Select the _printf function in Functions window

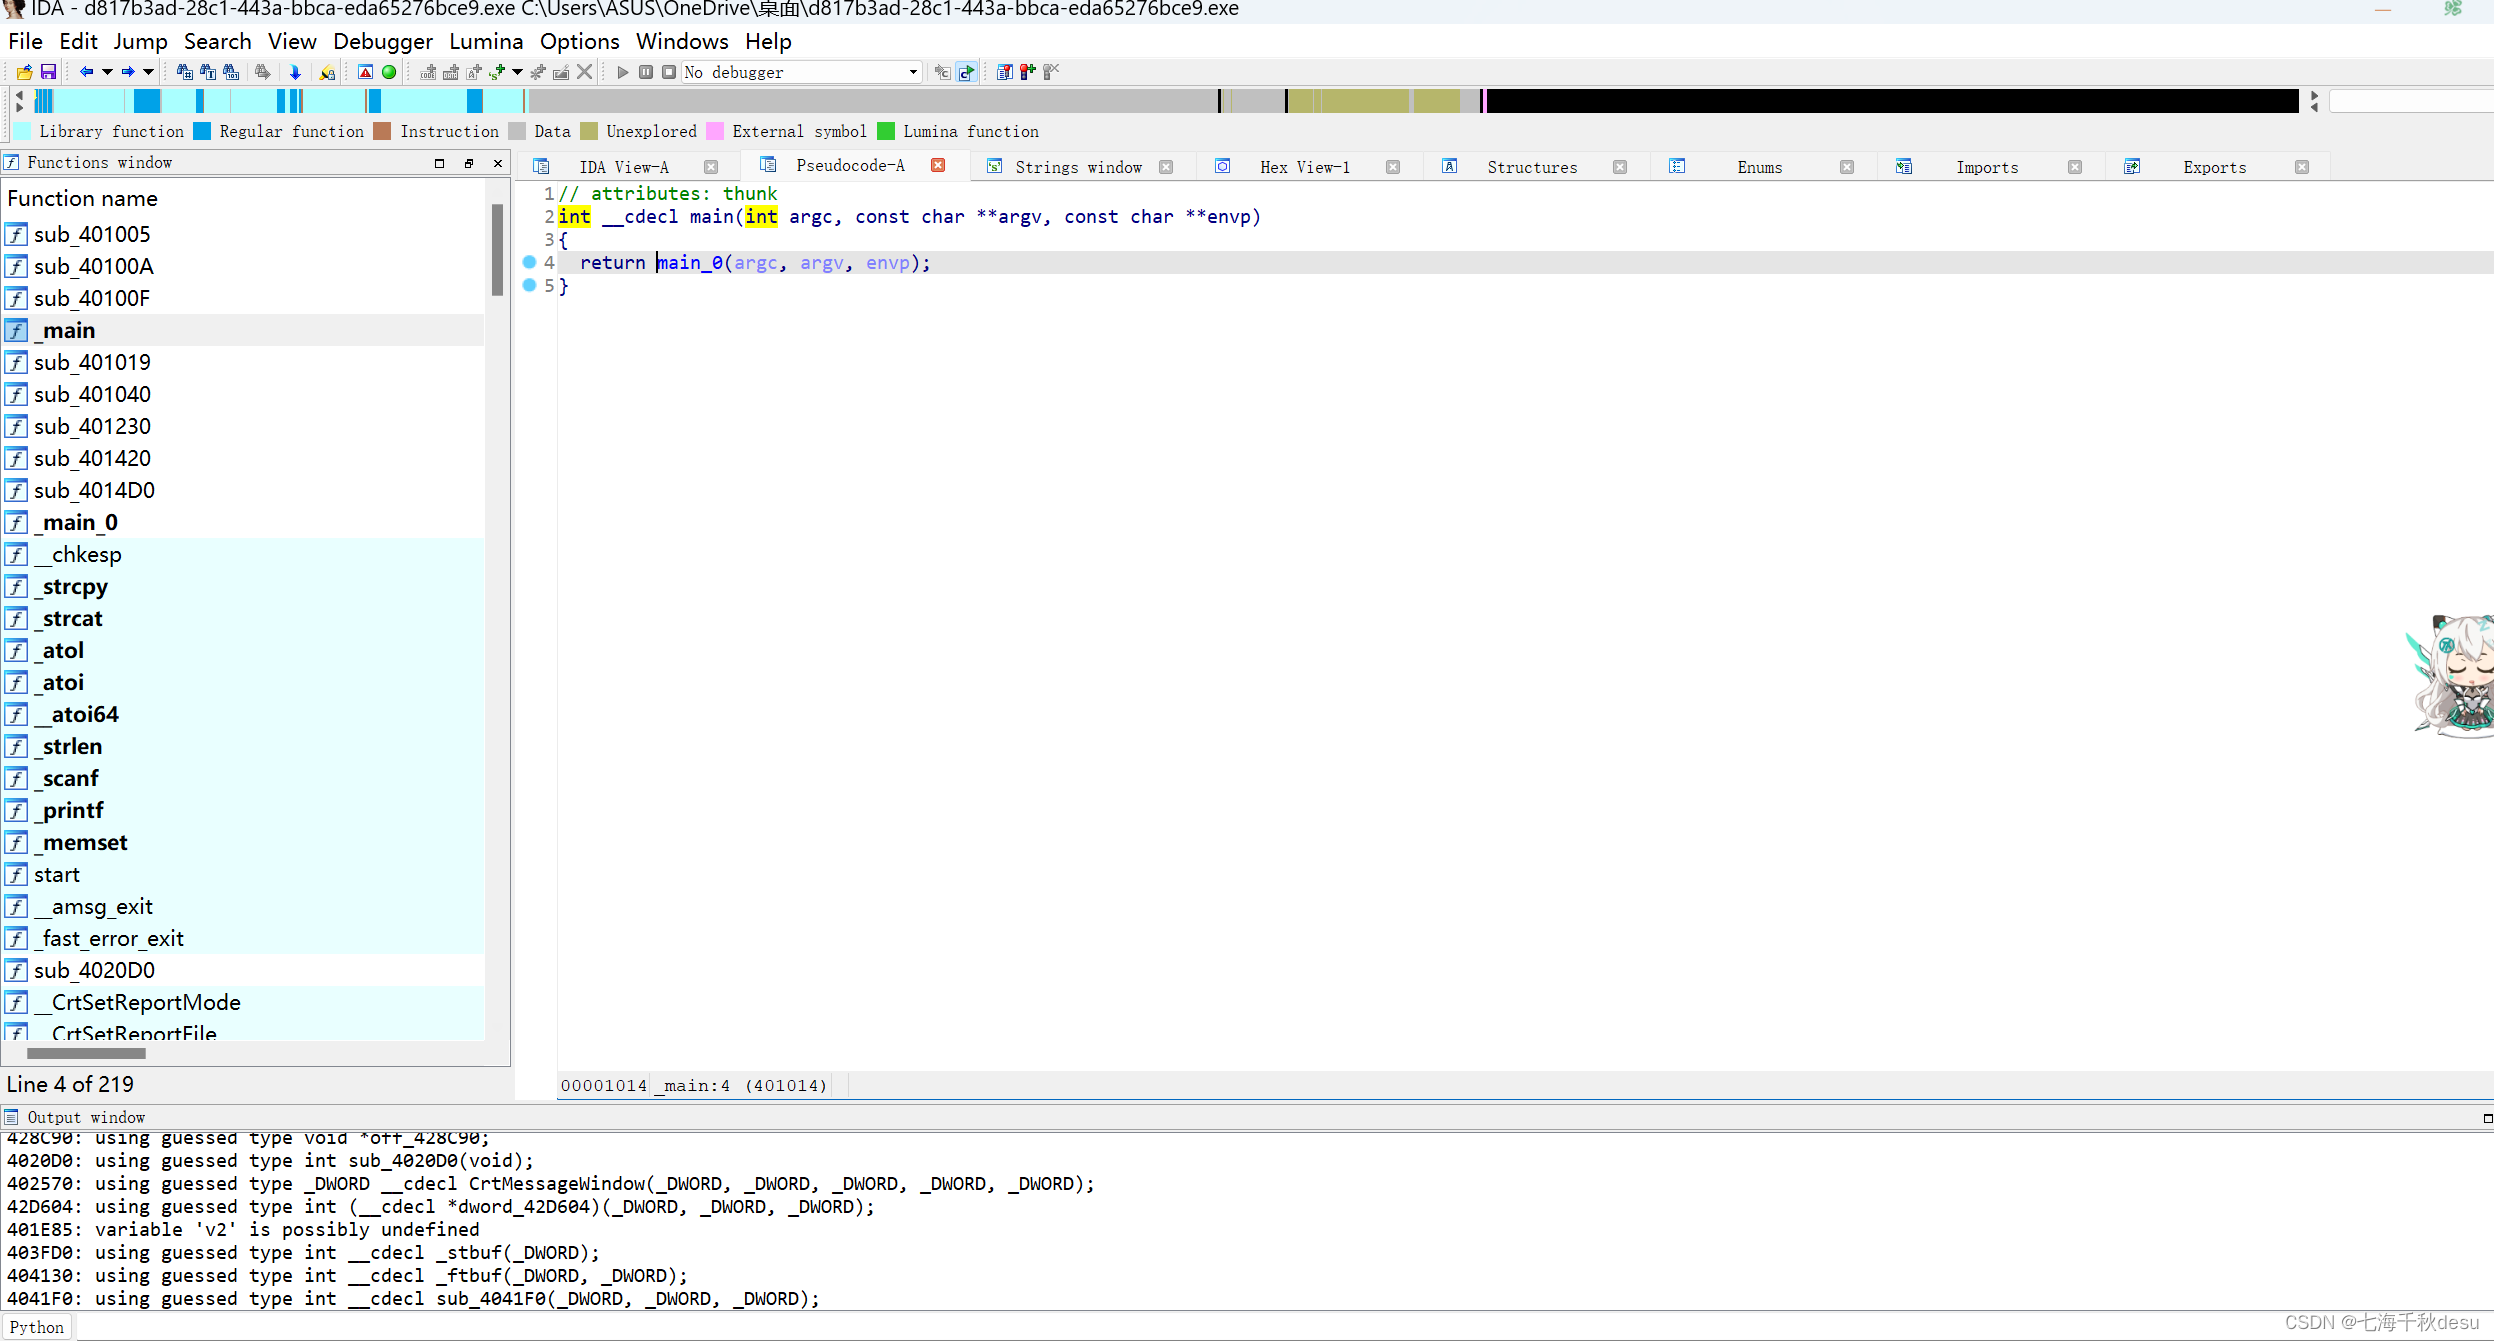(x=70, y=810)
